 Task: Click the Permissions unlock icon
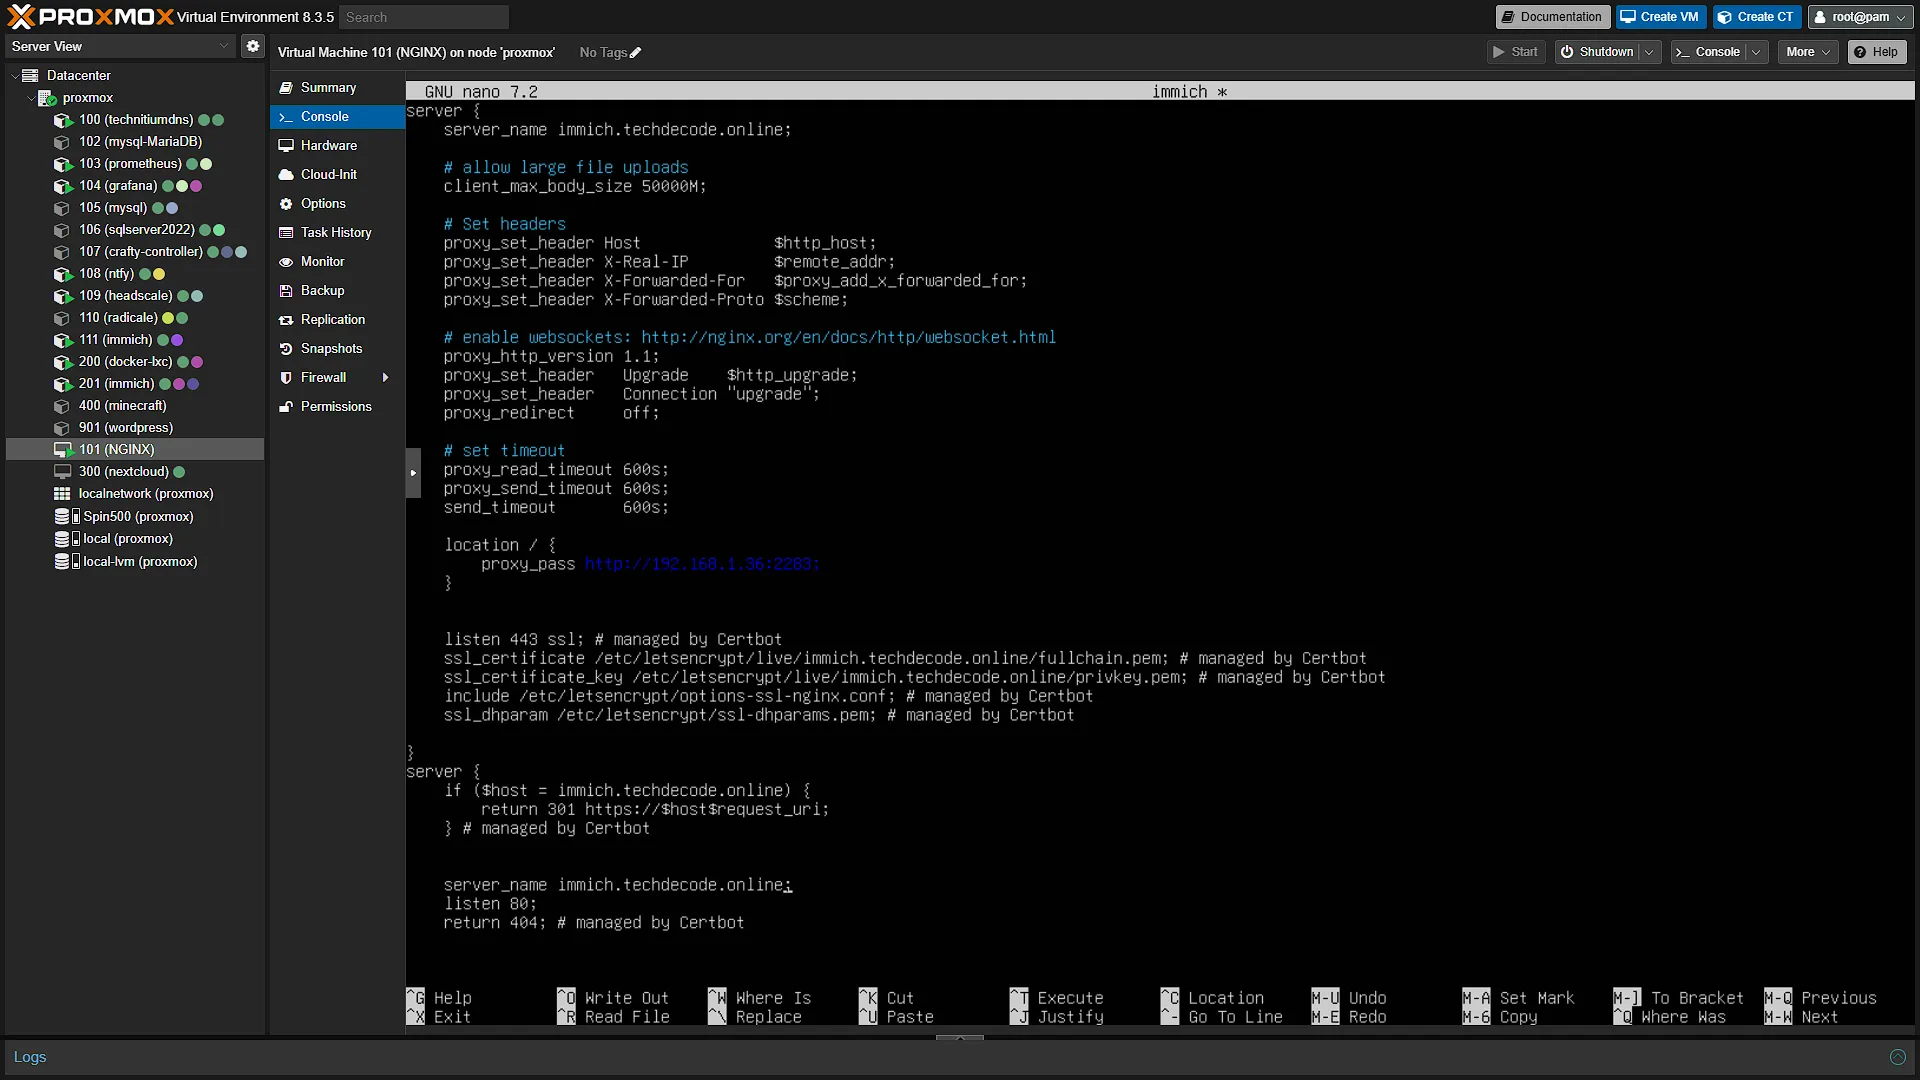click(x=286, y=407)
